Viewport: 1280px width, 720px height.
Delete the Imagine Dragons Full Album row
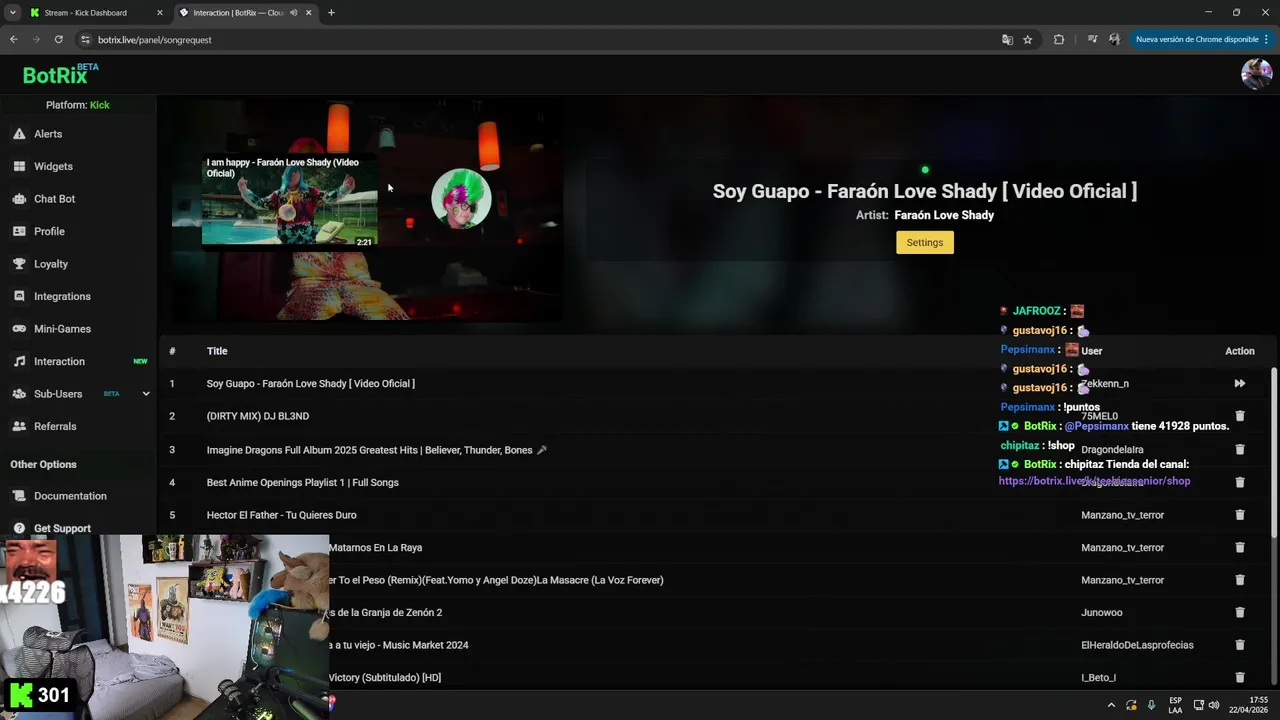1240,450
